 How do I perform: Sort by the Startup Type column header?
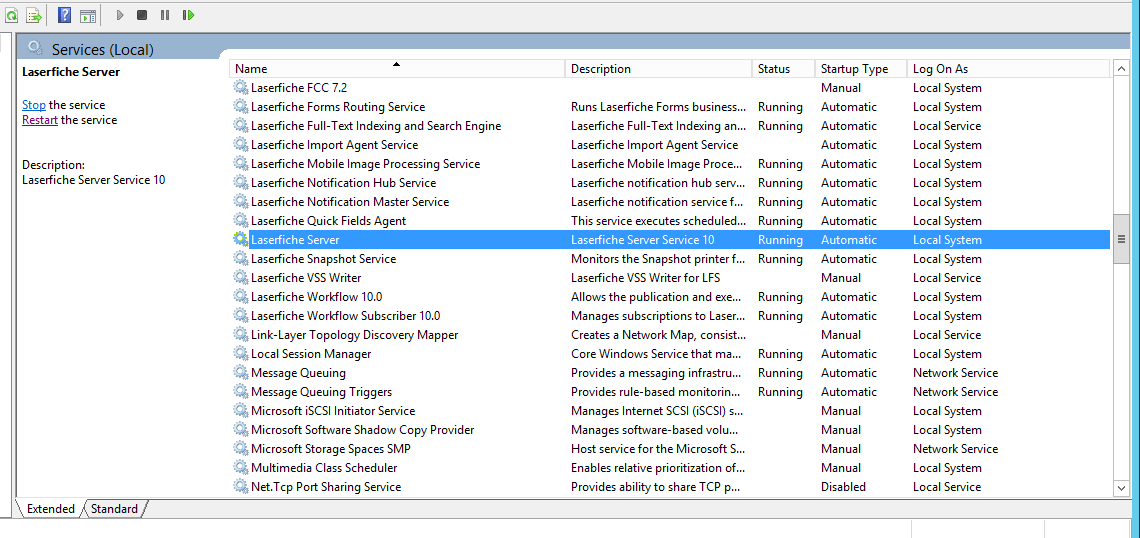coord(861,69)
